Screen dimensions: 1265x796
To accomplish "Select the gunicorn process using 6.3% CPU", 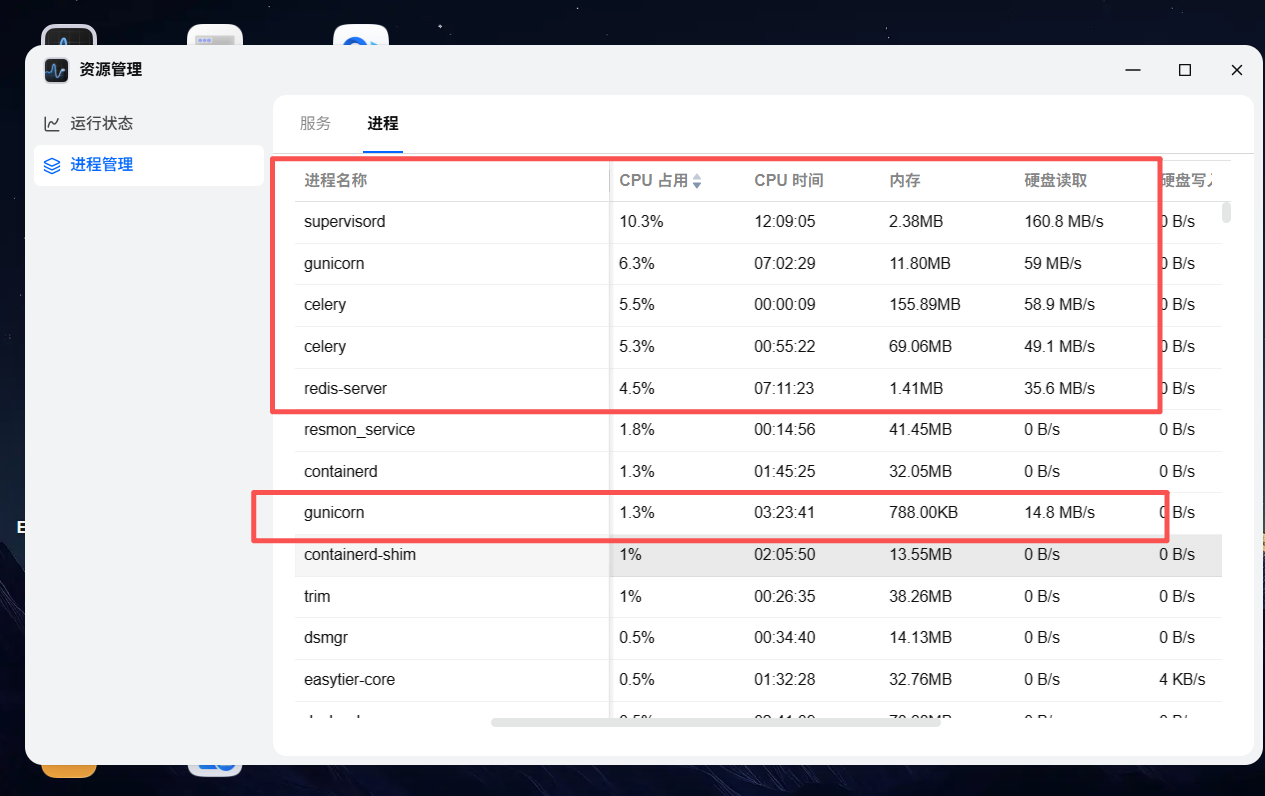I will (758, 264).
